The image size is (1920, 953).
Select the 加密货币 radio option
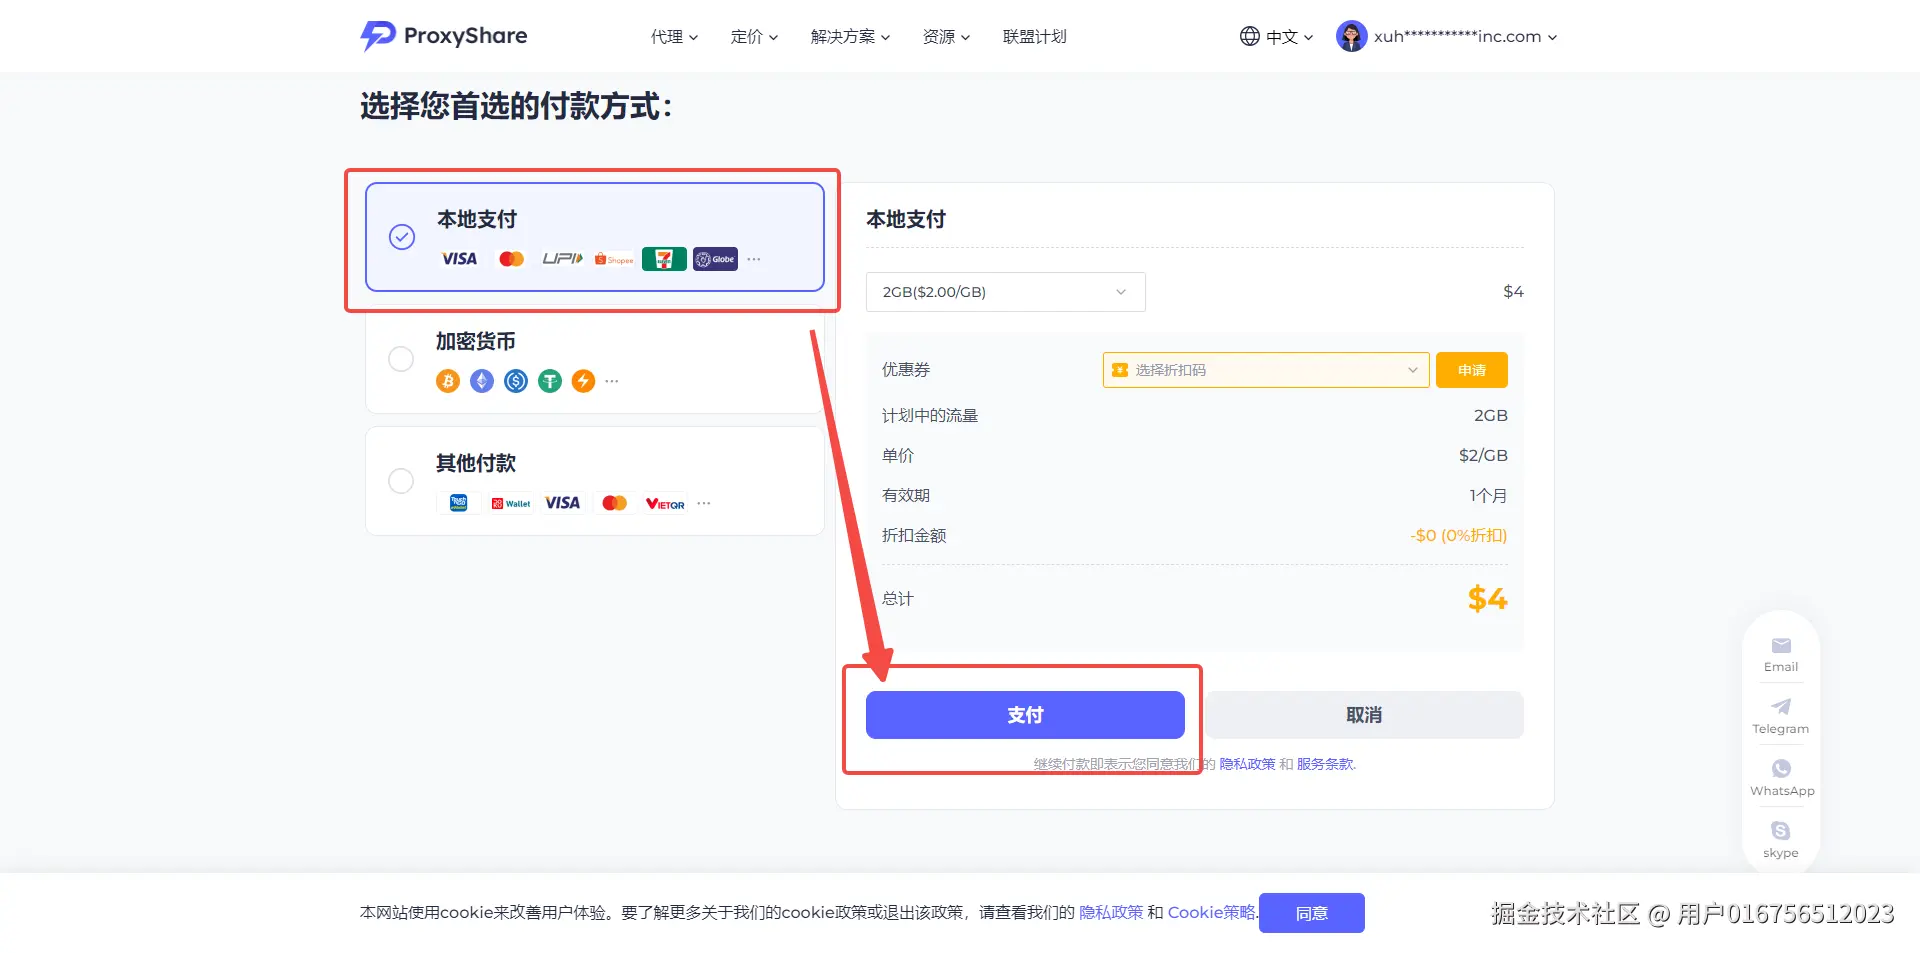click(x=401, y=359)
